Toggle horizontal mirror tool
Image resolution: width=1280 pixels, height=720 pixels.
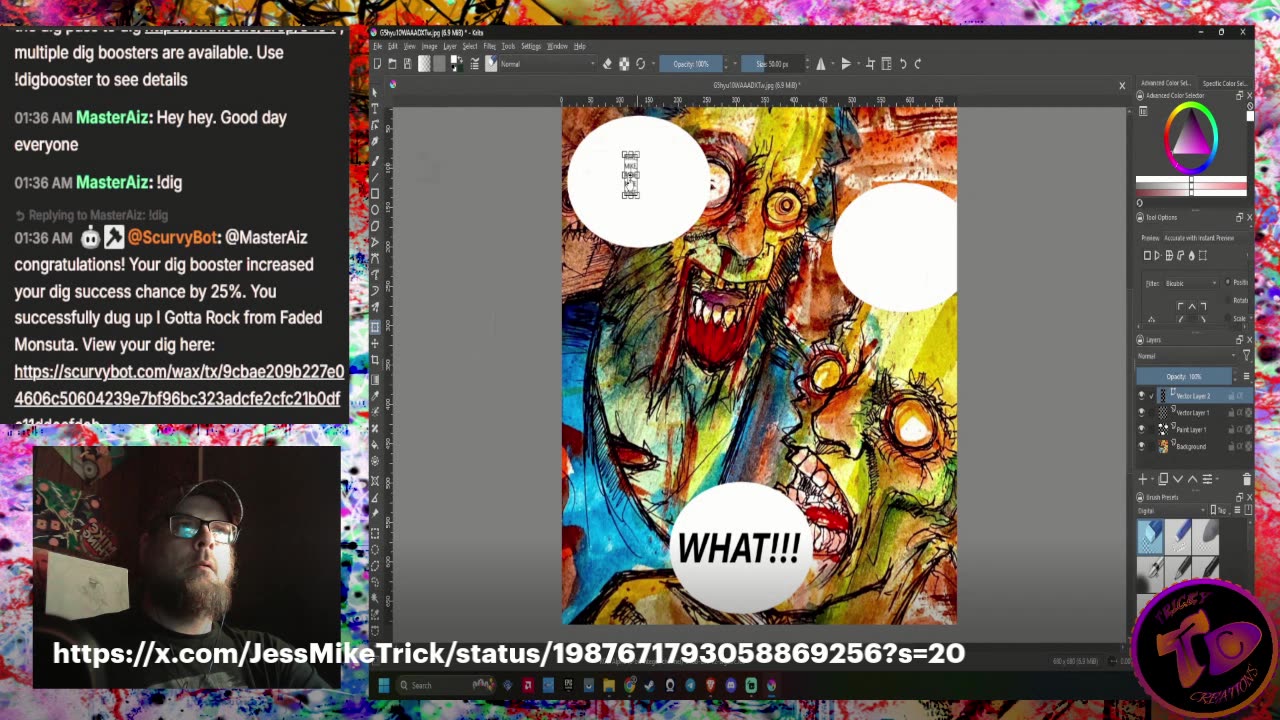coord(821,64)
